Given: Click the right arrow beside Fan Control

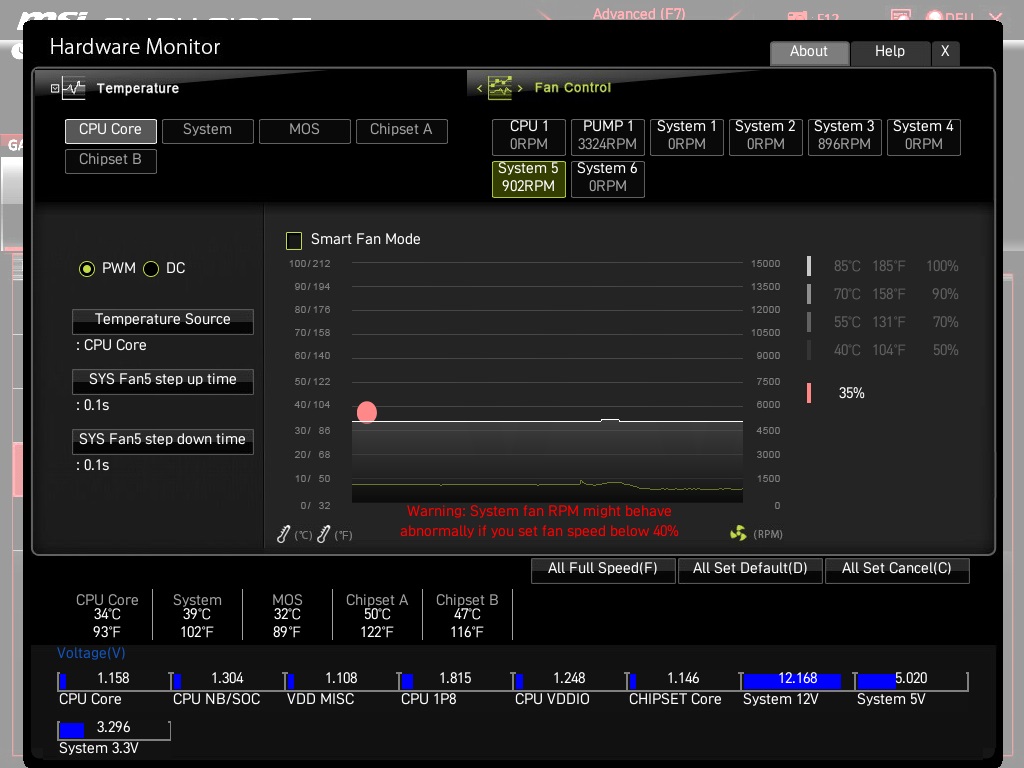Looking at the screenshot, I should point(520,89).
